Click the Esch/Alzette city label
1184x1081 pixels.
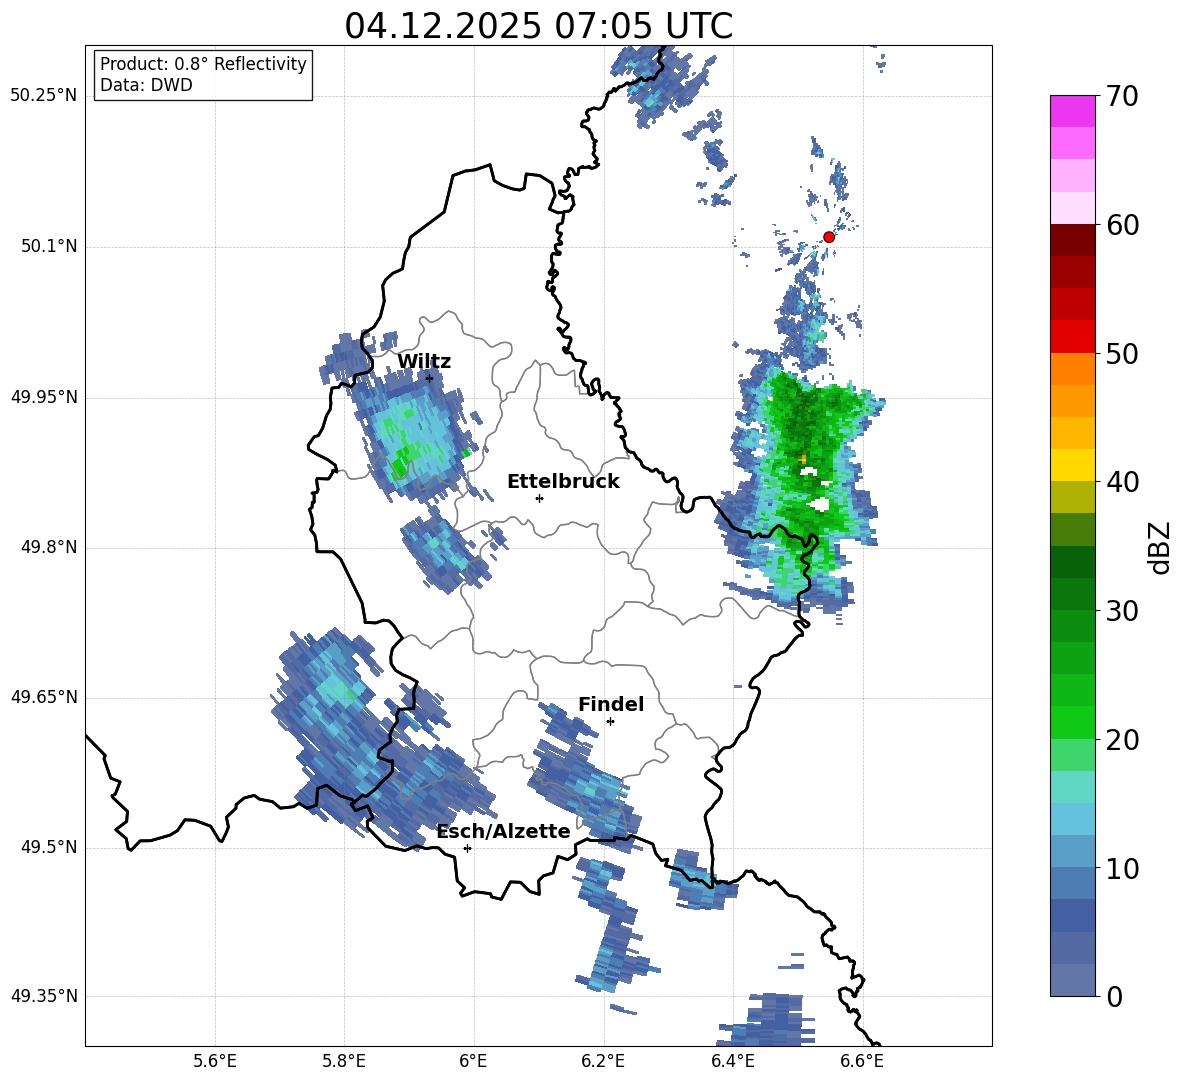click(x=504, y=831)
